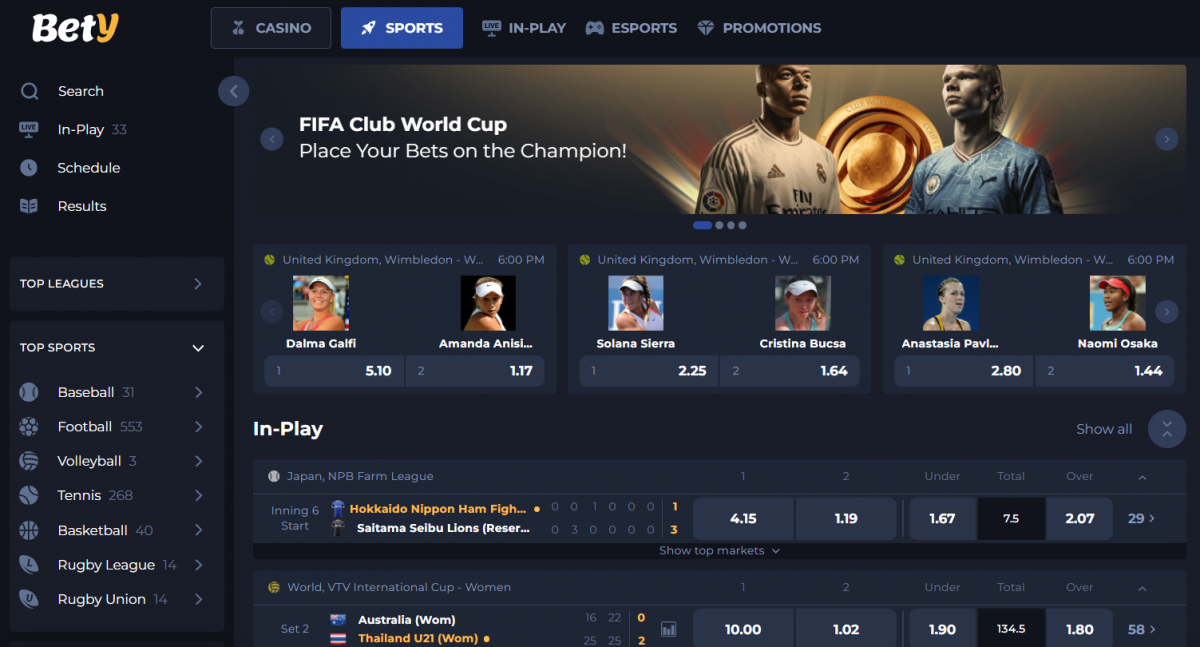Bet on Amanda Anisimova at 1.17
This screenshot has height=647, width=1200.
476,371
